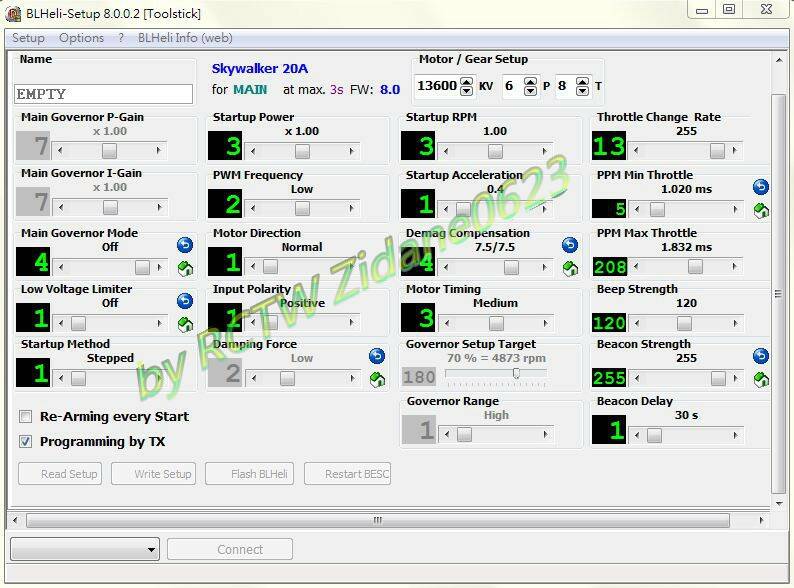
Task: Click the vertical scrollbar down arrow
Action: coord(779,503)
